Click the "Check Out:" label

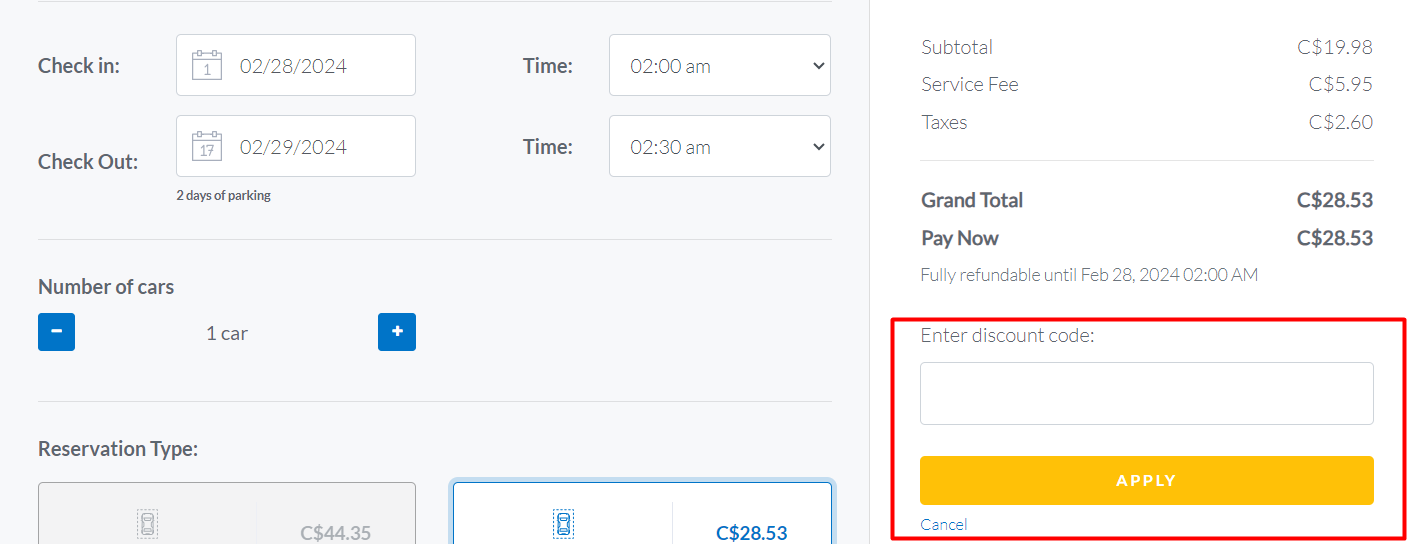tap(88, 162)
